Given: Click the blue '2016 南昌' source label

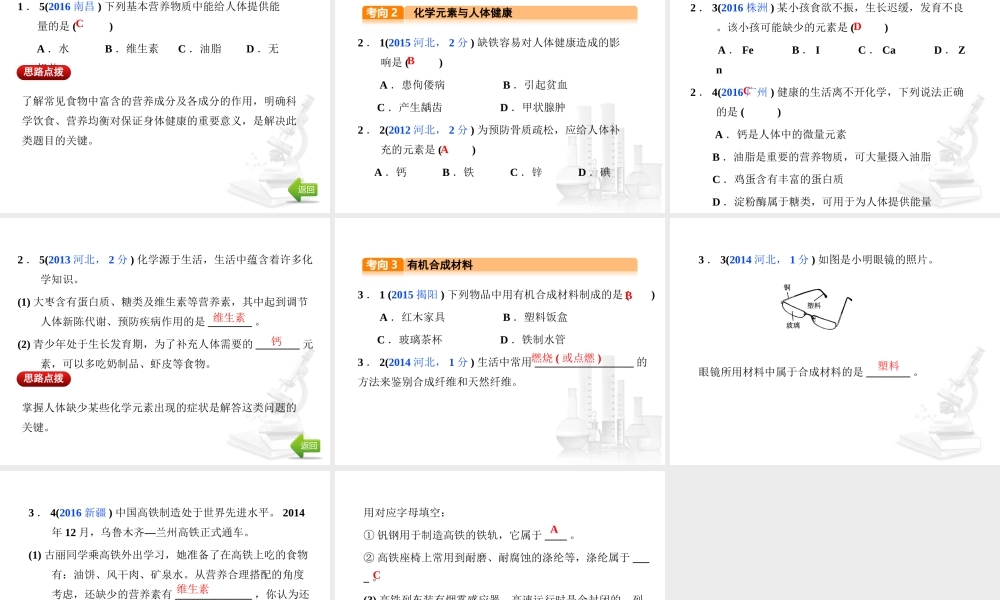Looking at the screenshot, I should pos(71,6).
